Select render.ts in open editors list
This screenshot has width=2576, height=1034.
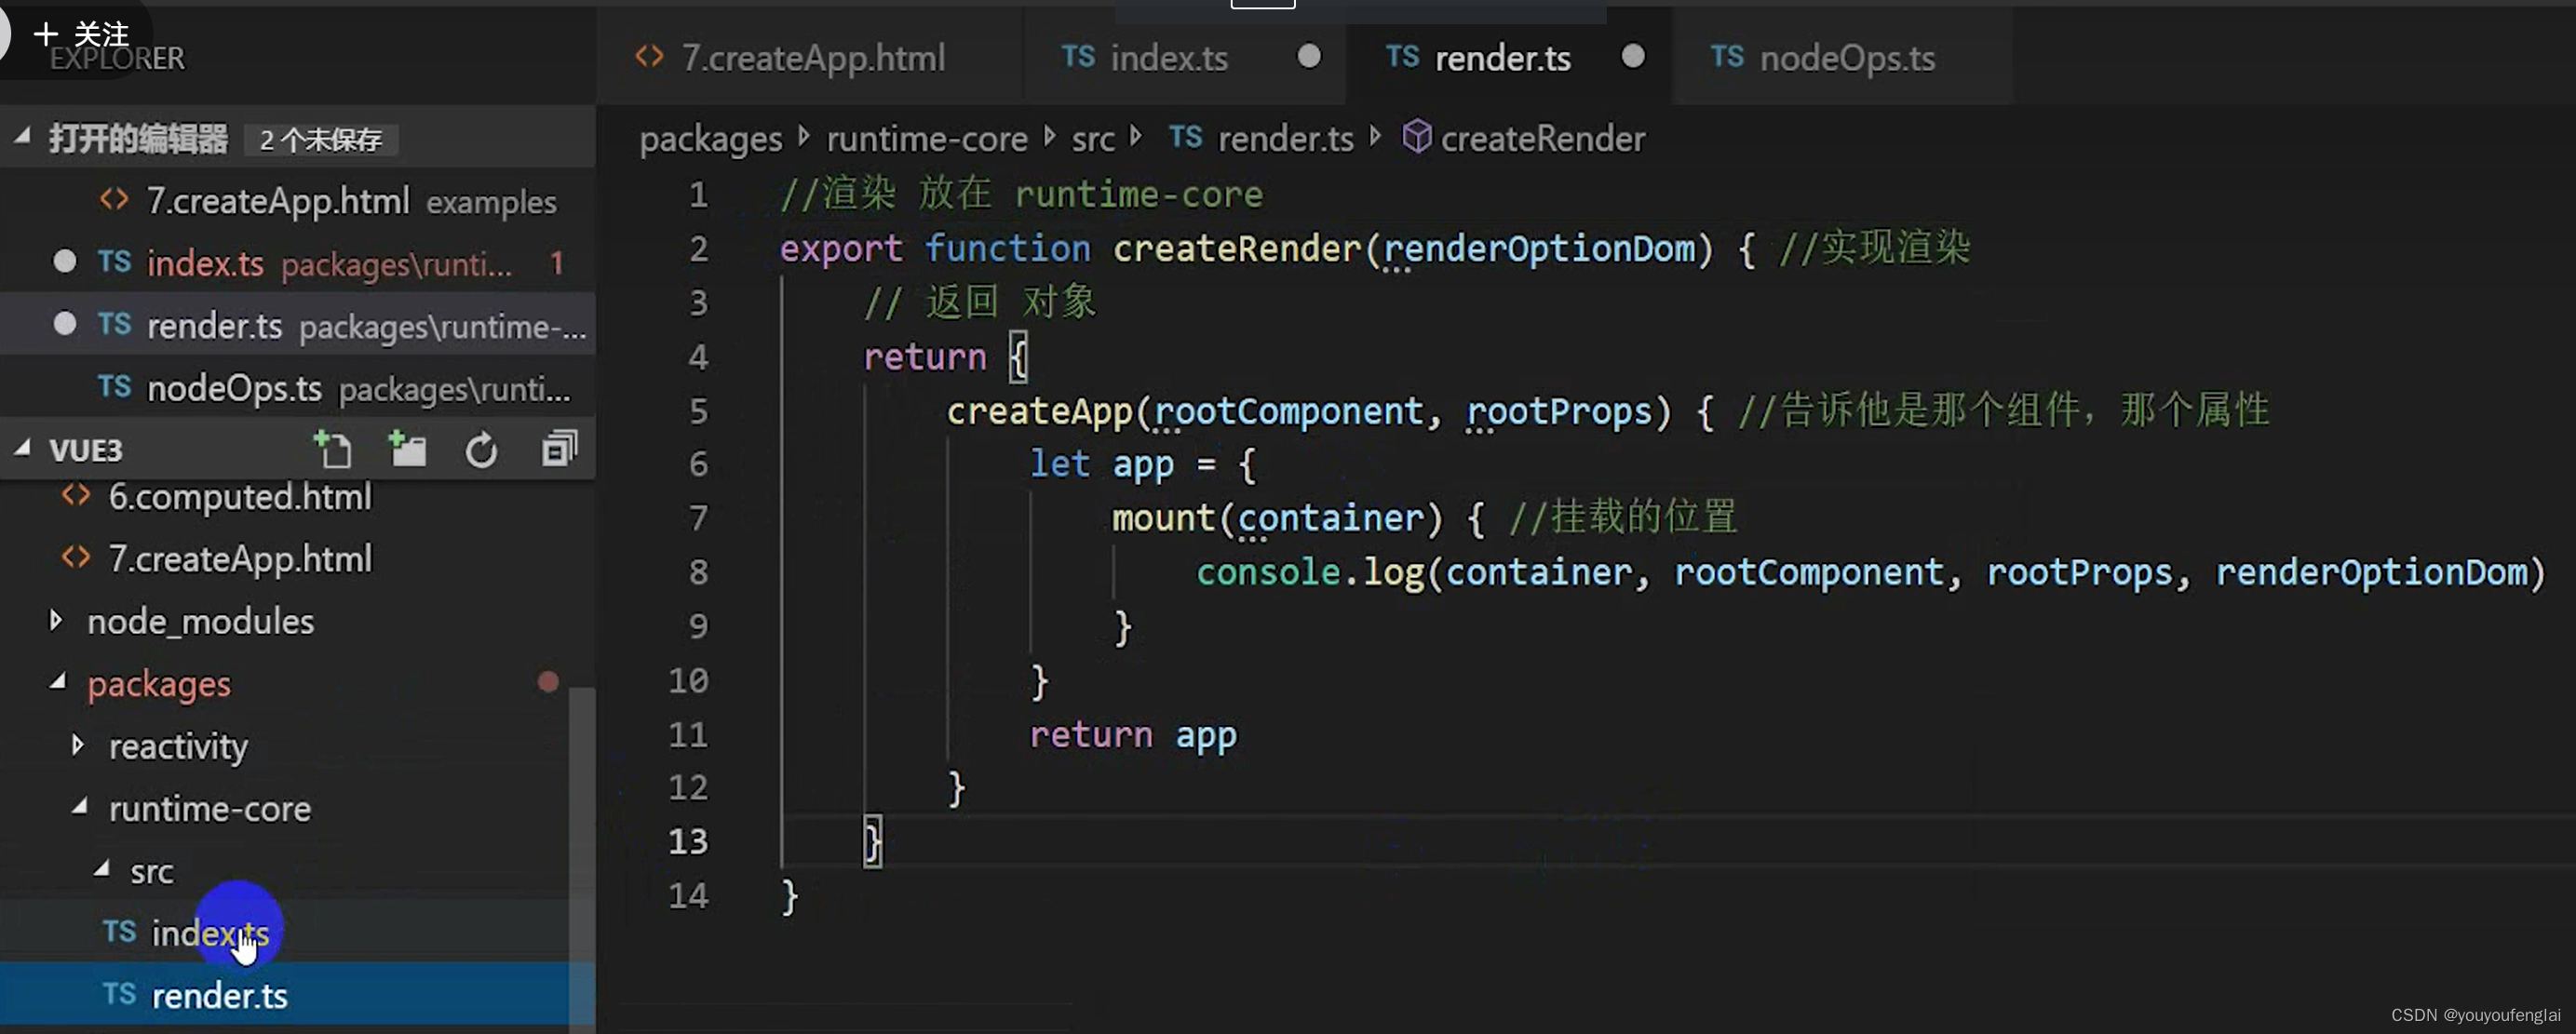[x=298, y=325]
